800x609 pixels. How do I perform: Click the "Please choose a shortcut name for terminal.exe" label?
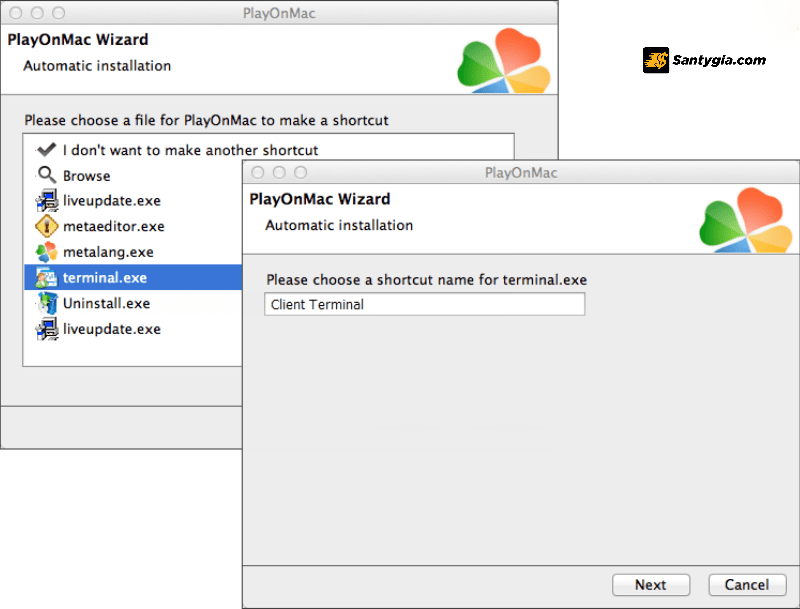point(427,280)
